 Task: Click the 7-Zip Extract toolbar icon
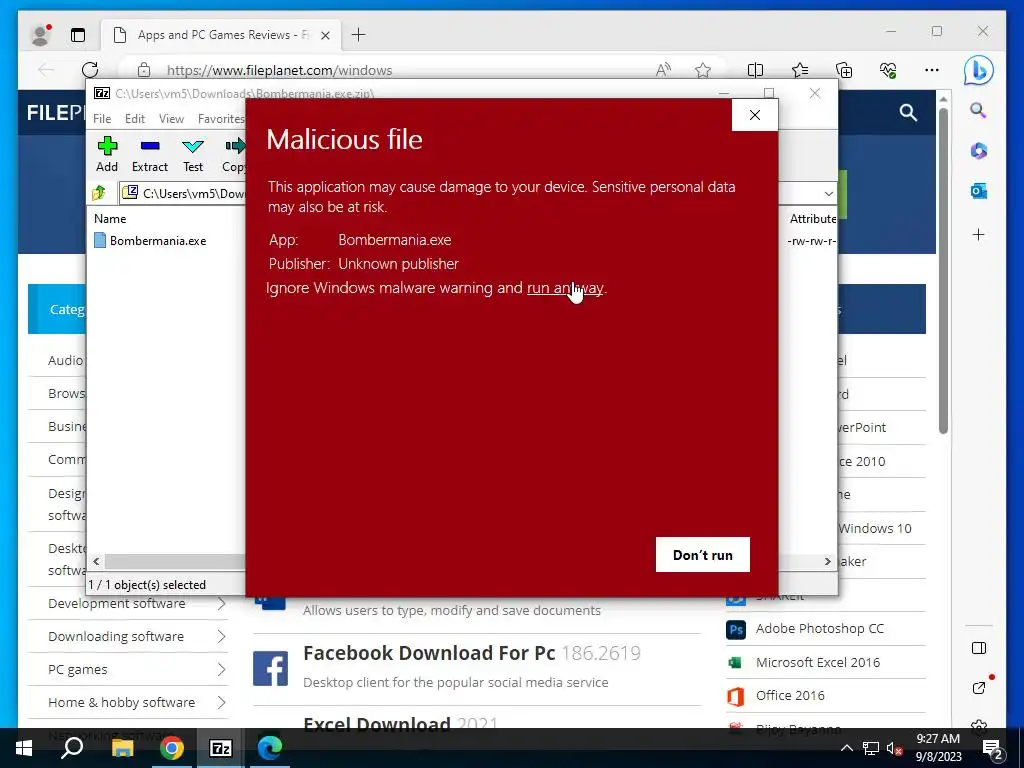tap(150, 146)
